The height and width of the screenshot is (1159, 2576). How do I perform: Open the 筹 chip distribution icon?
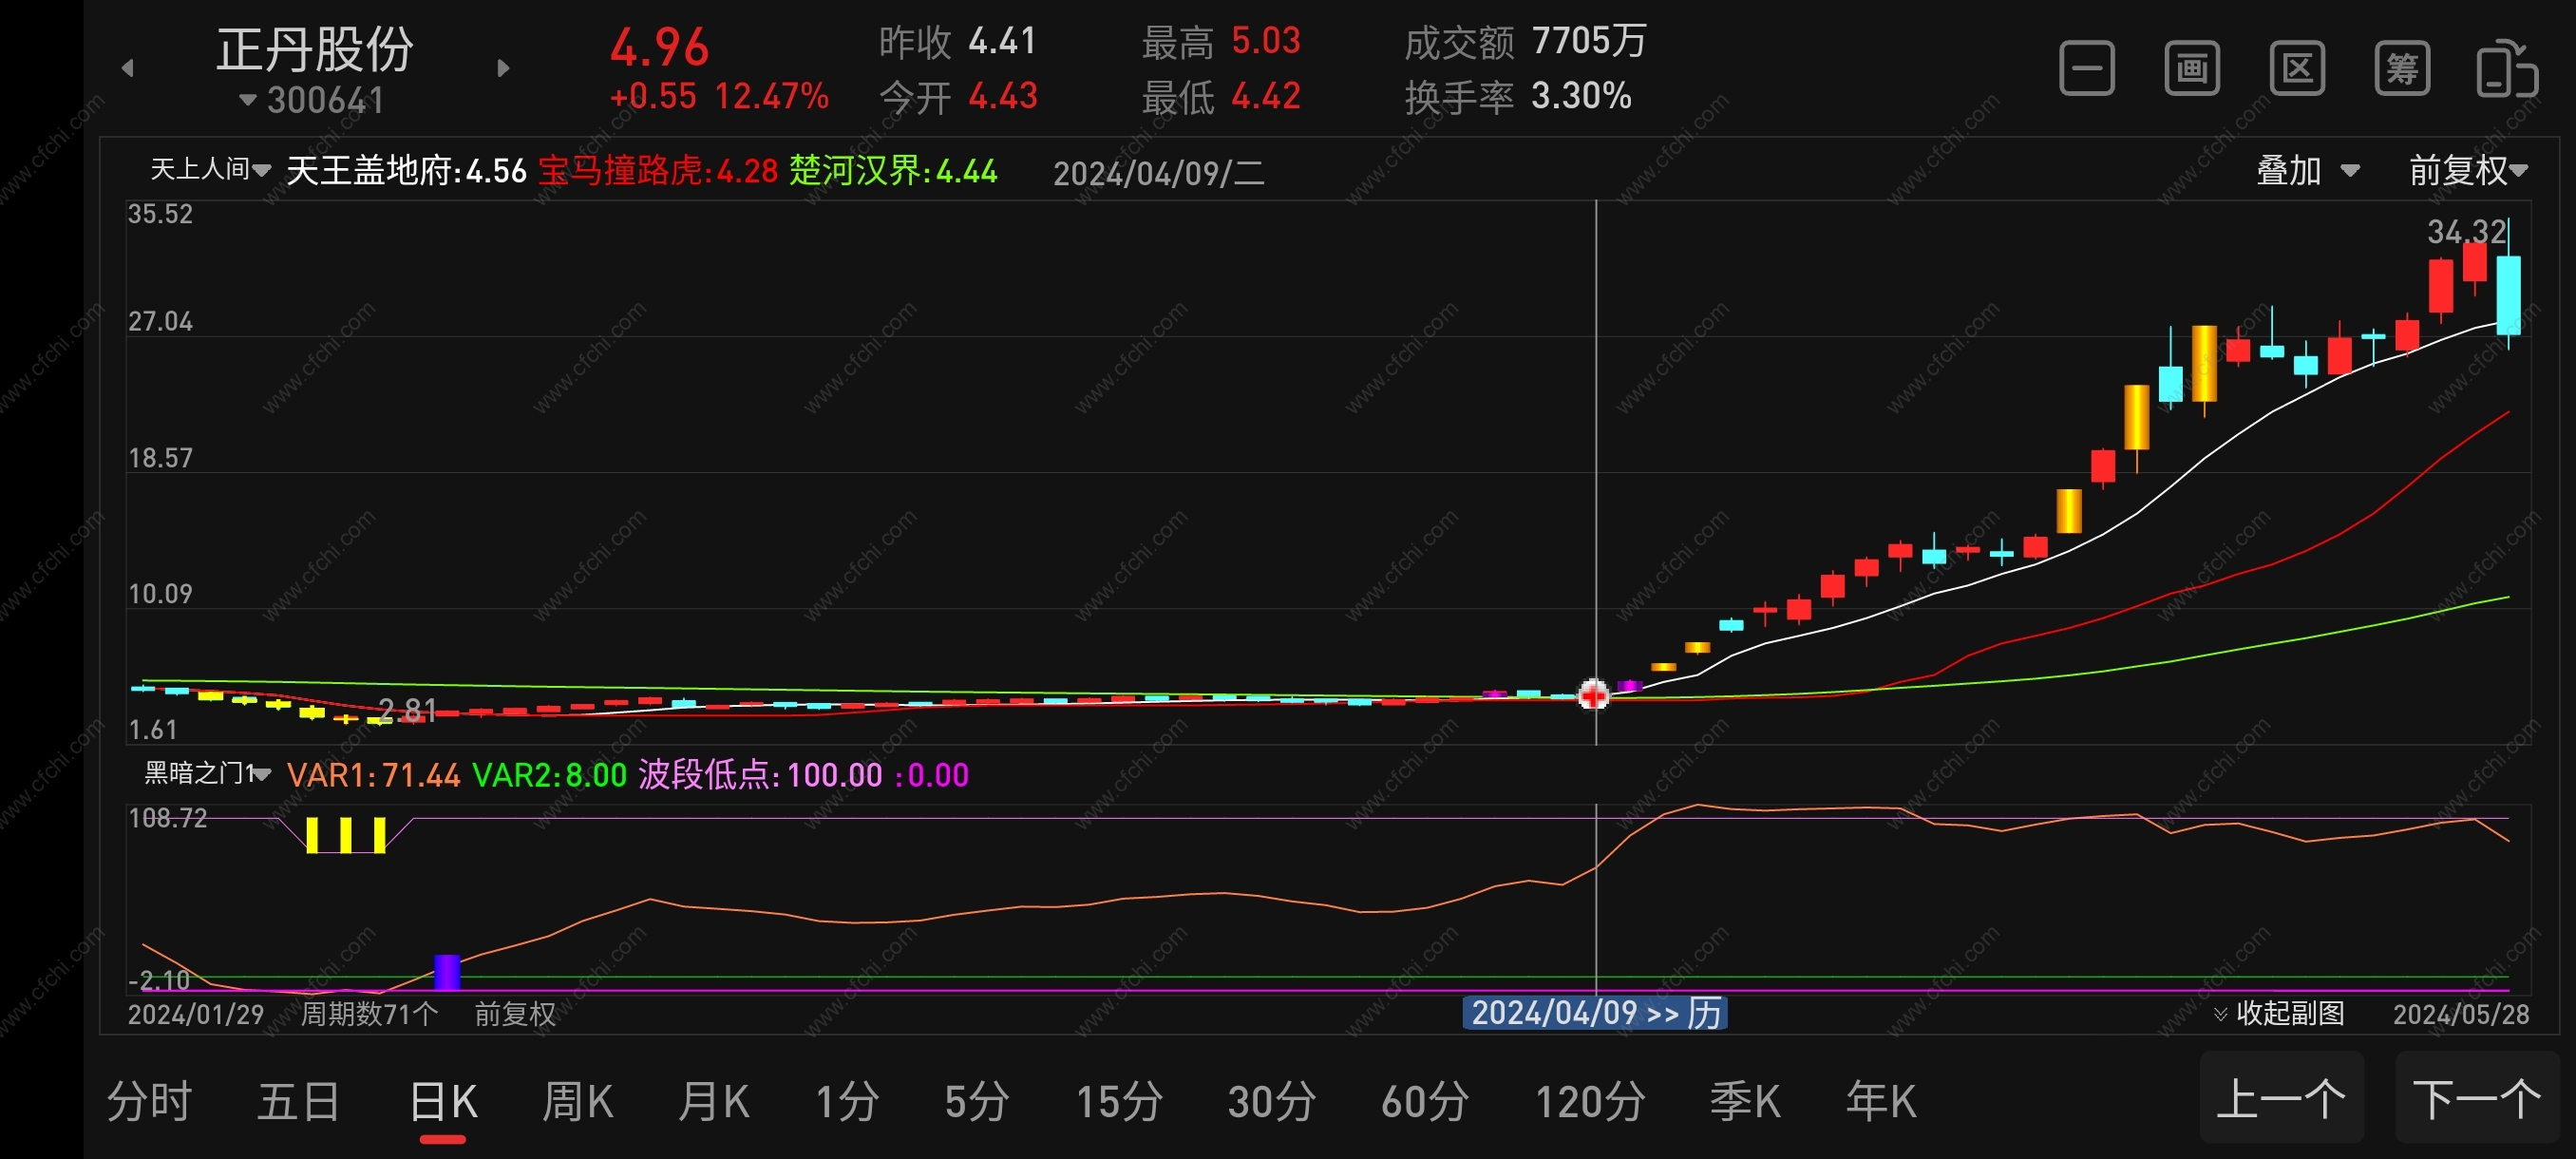click(2401, 69)
